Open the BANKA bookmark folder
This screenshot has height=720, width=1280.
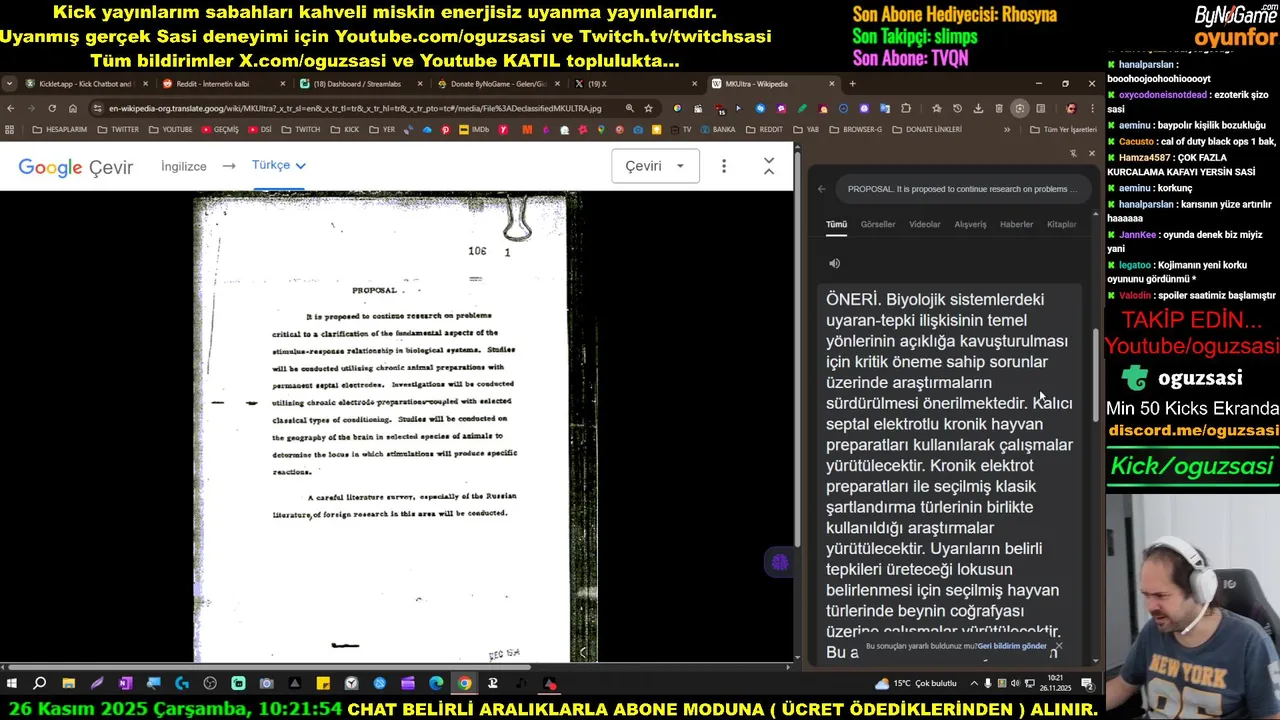click(716, 129)
